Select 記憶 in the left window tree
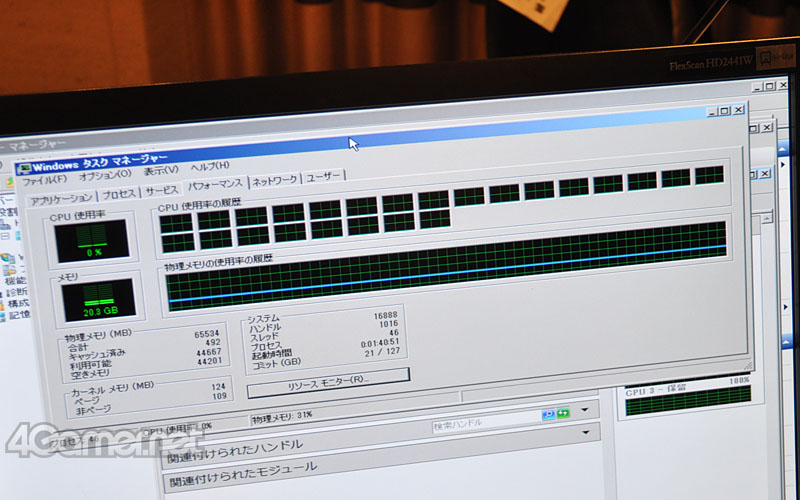The width and height of the screenshot is (800, 500). pos(19,315)
